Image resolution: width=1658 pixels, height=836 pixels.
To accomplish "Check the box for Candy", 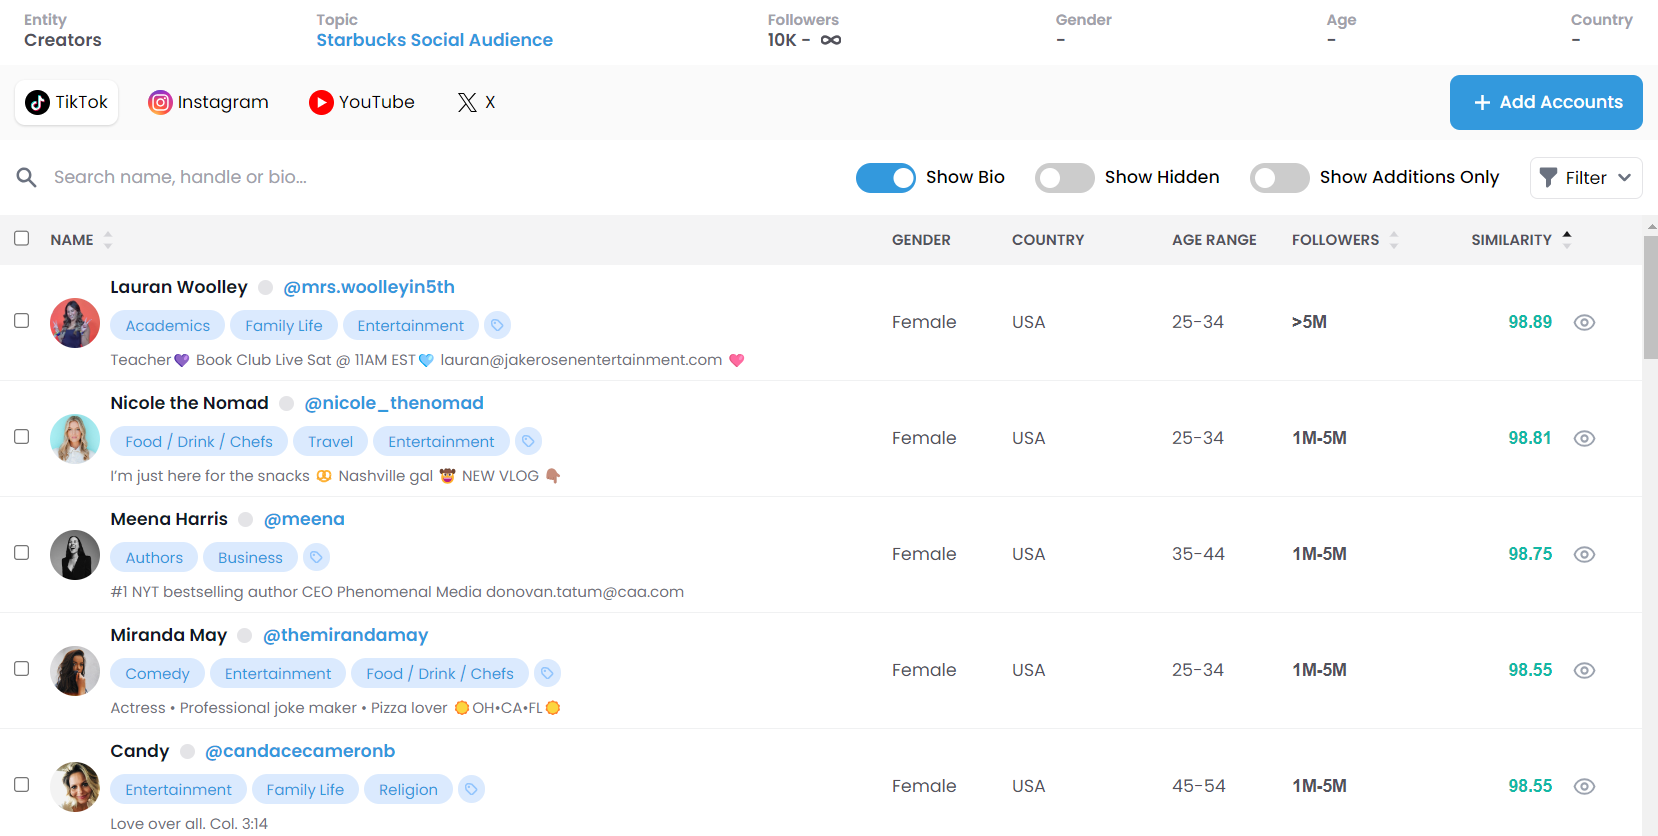I will 21,785.
